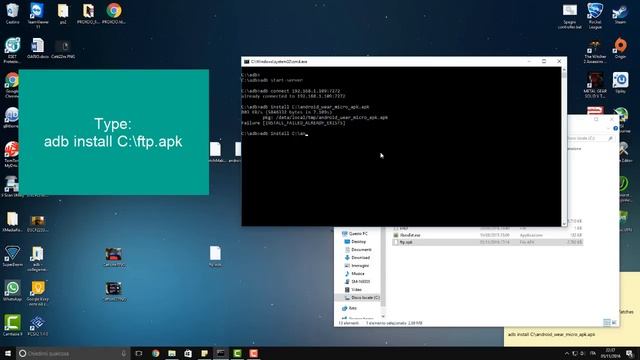Open the lower video thumbnail file on the desktop
The height and width of the screenshot is (360, 640).
click(114, 291)
